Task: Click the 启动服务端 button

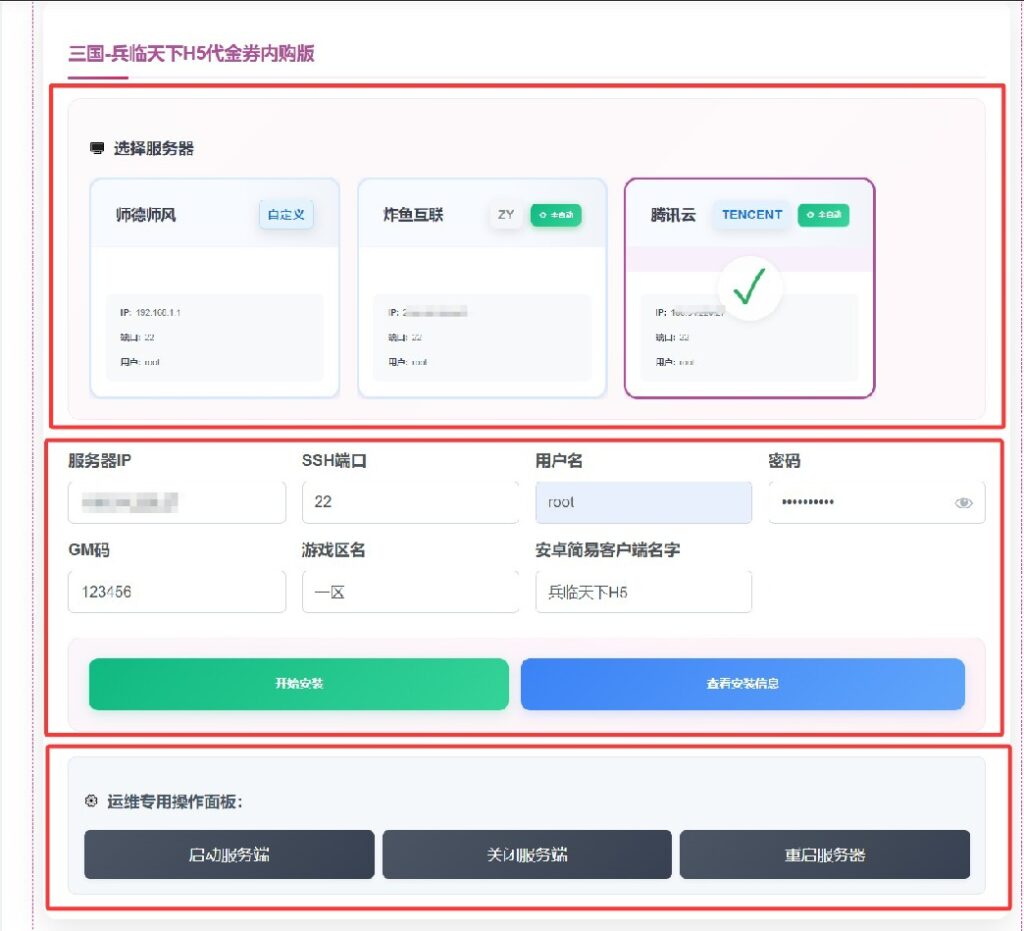Action: (228, 855)
